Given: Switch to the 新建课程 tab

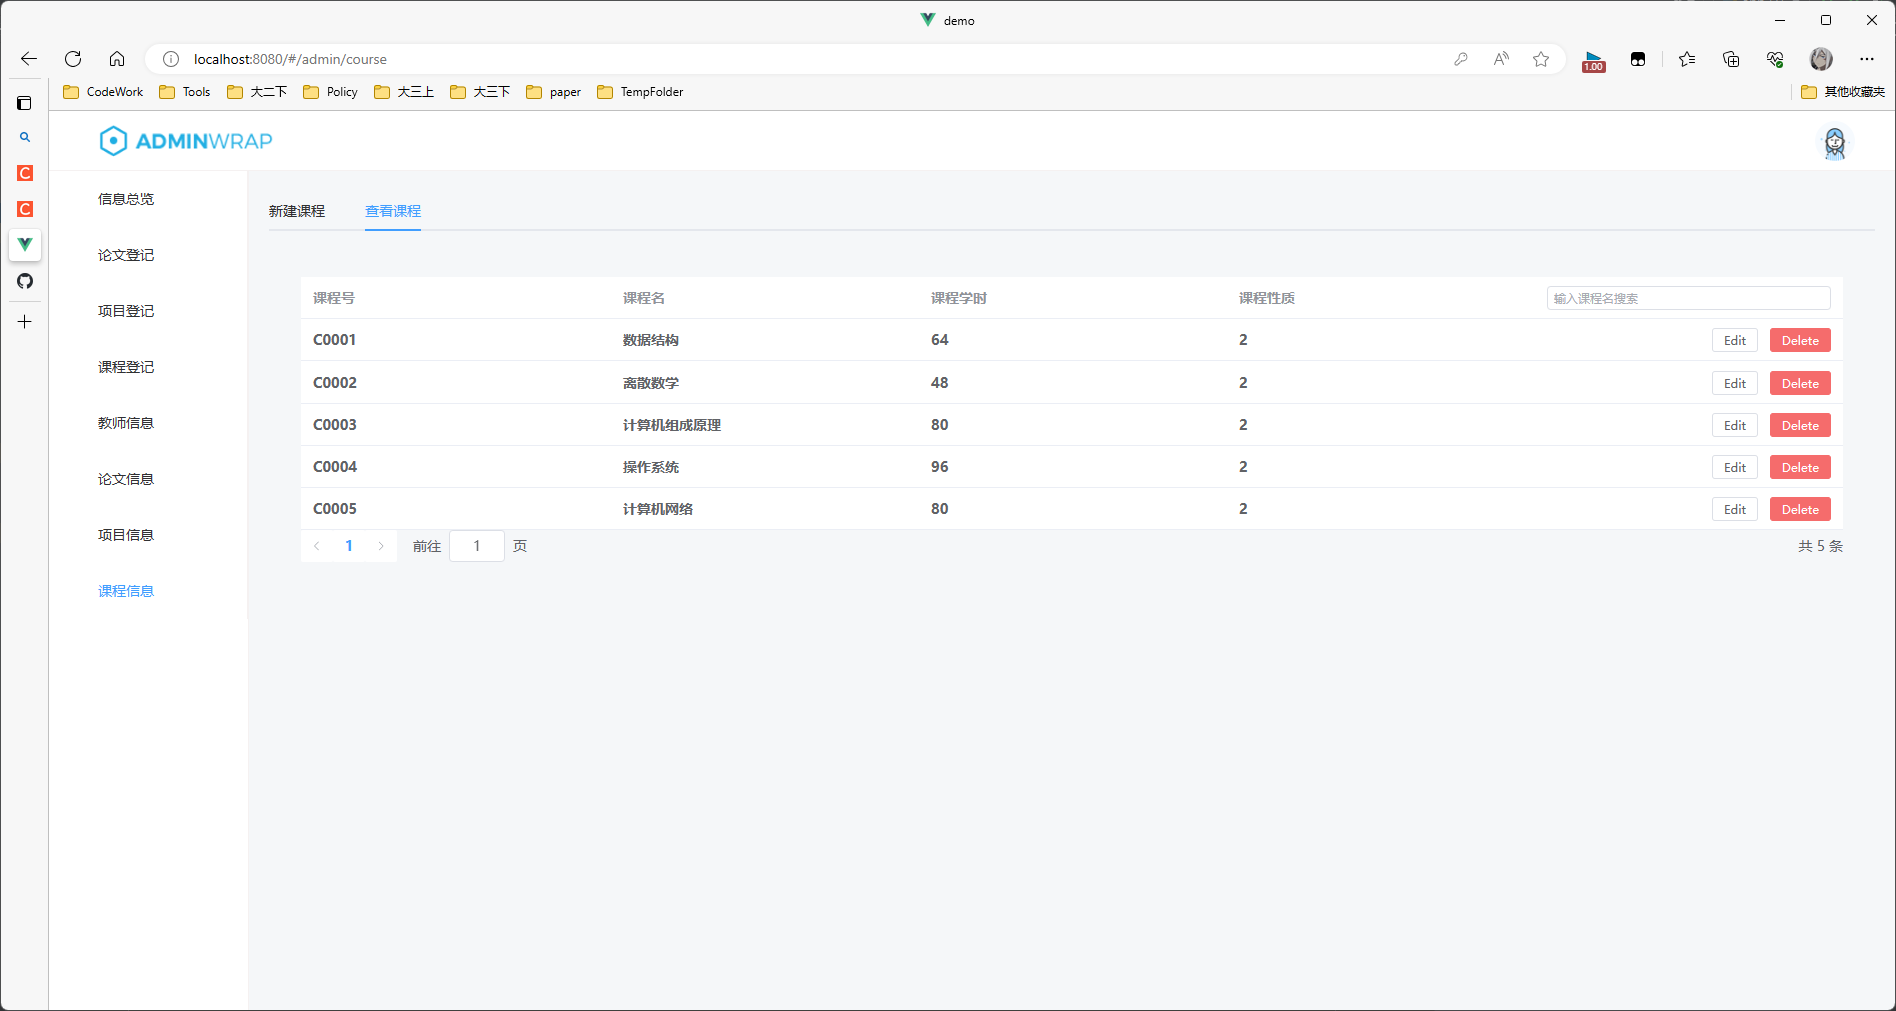Looking at the screenshot, I should [296, 211].
